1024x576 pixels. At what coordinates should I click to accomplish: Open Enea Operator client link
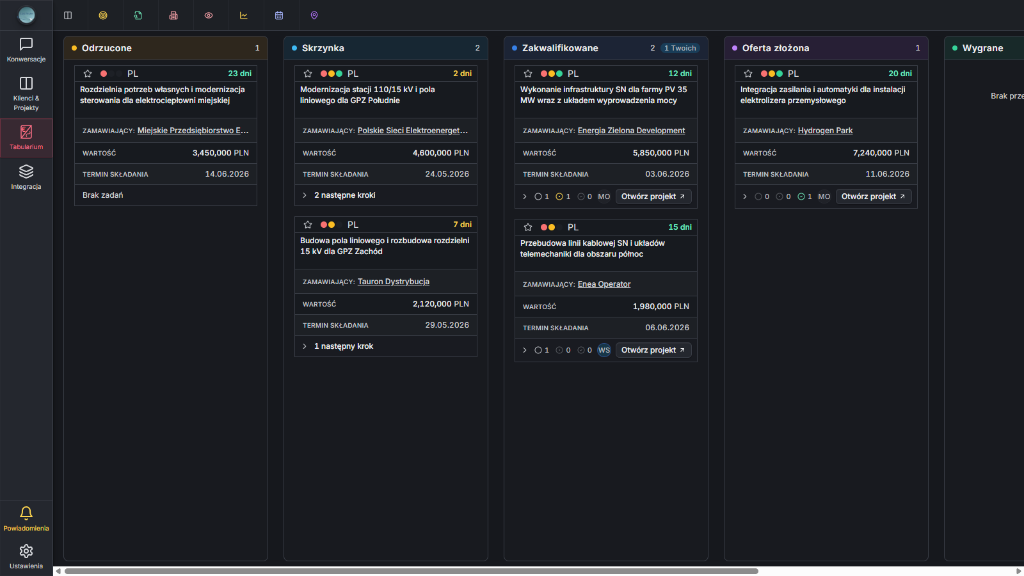tap(604, 284)
